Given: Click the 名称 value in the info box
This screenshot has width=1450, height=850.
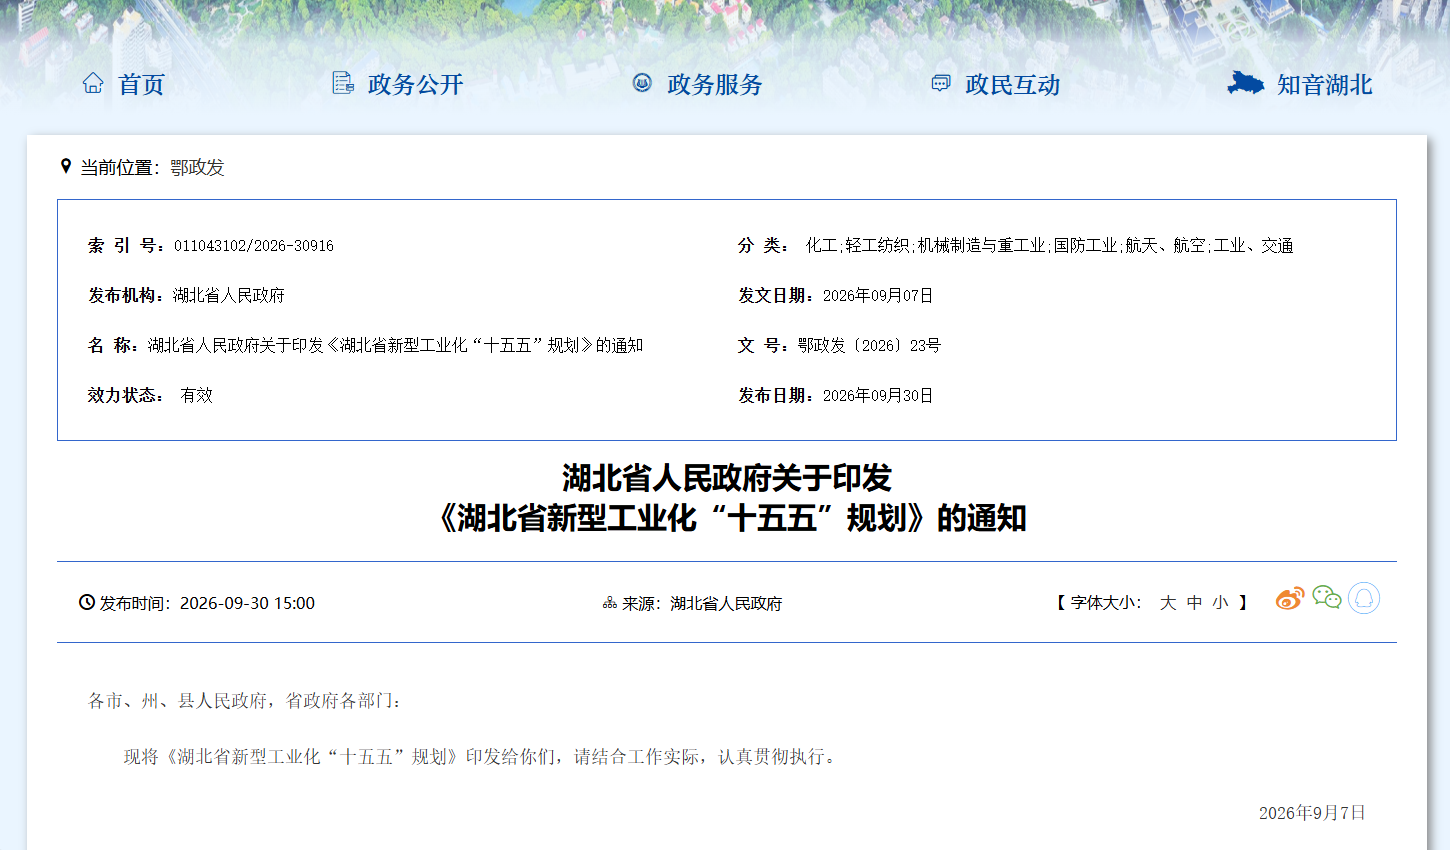Looking at the screenshot, I should click(x=395, y=345).
